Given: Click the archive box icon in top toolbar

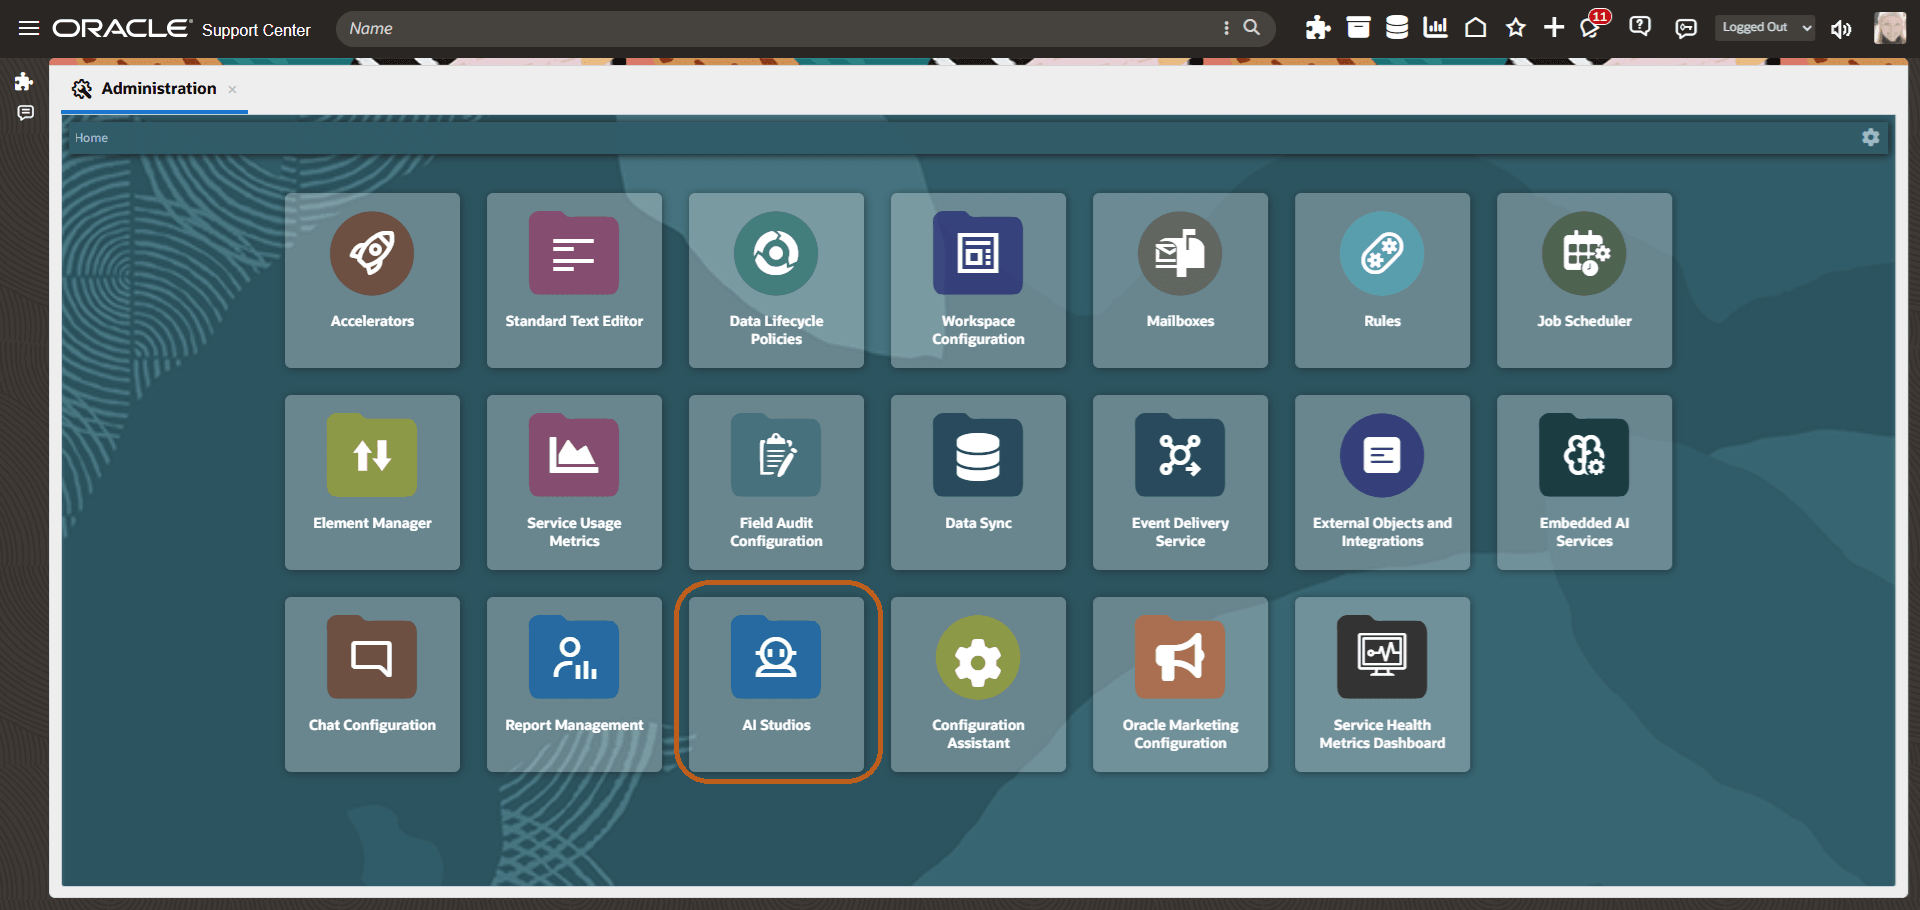Looking at the screenshot, I should pyautogui.click(x=1358, y=28).
